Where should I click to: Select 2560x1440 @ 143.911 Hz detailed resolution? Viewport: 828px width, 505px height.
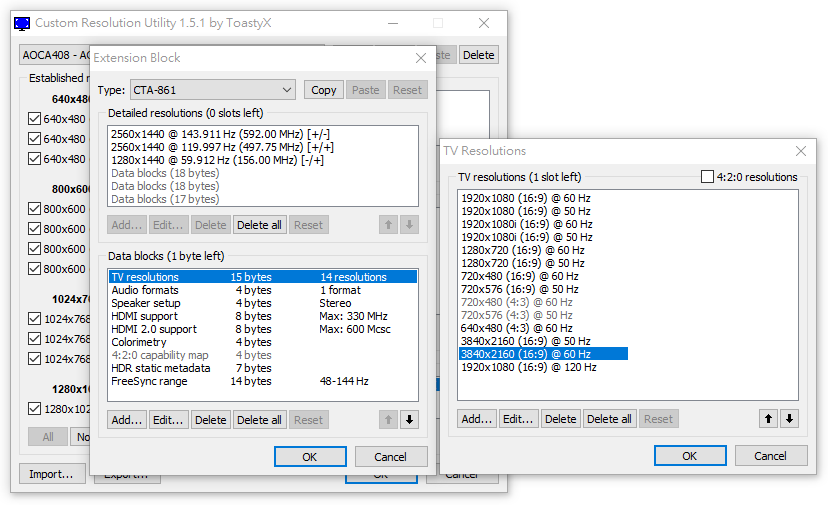pyautogui.click(x=220, y=134)
